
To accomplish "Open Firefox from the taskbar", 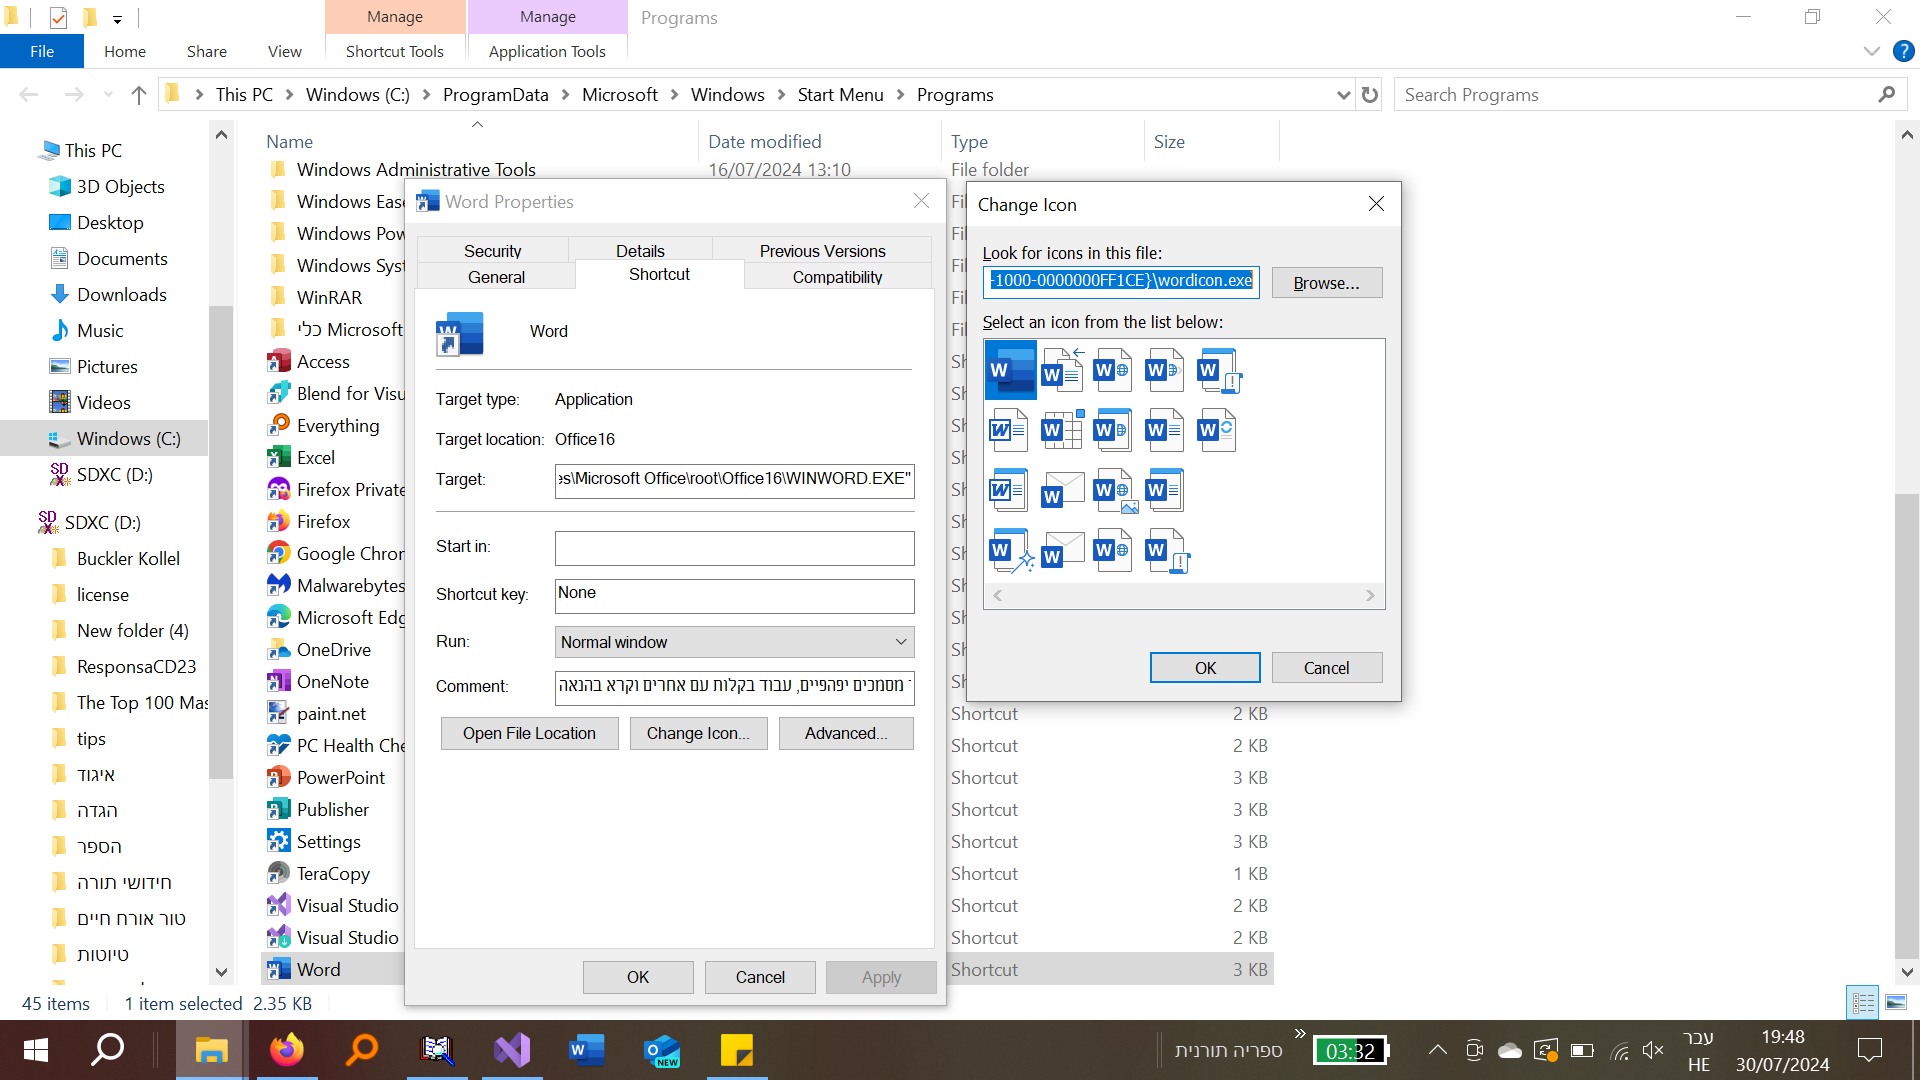I will (x=287, y=1050).
